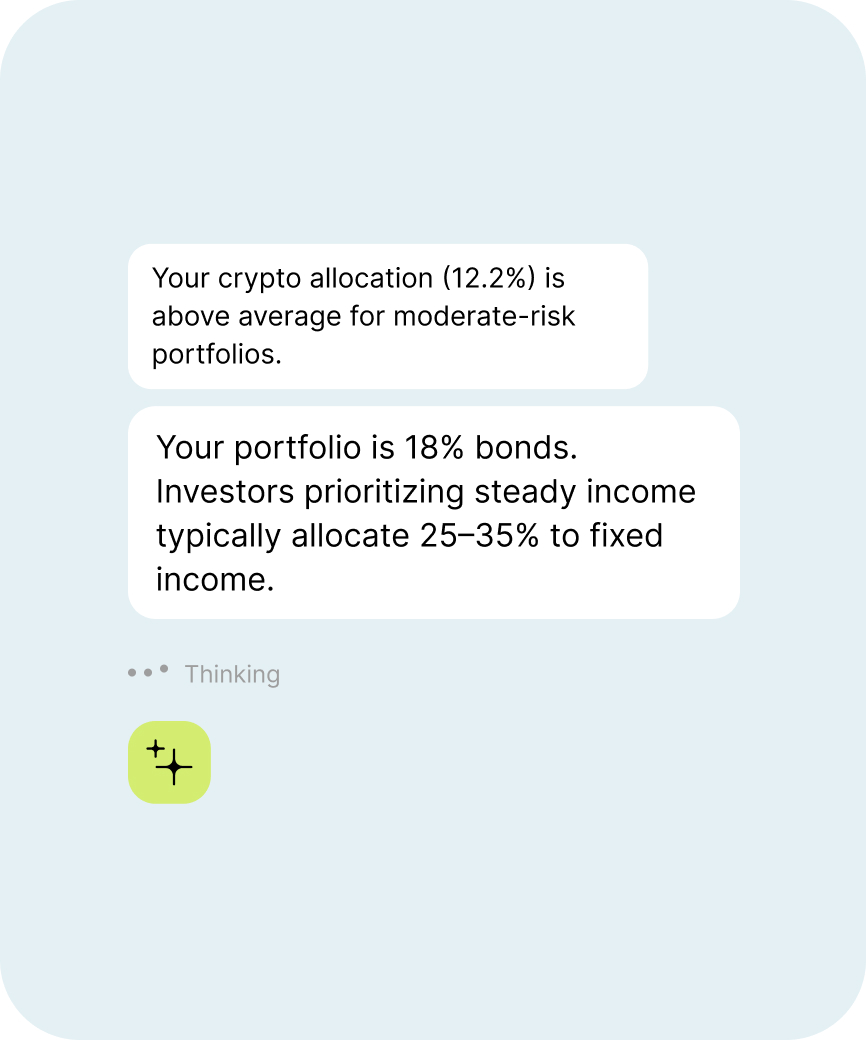Click the final word income. in bonds bubble
866x1040 pixels.
click(x=215, y=580)
